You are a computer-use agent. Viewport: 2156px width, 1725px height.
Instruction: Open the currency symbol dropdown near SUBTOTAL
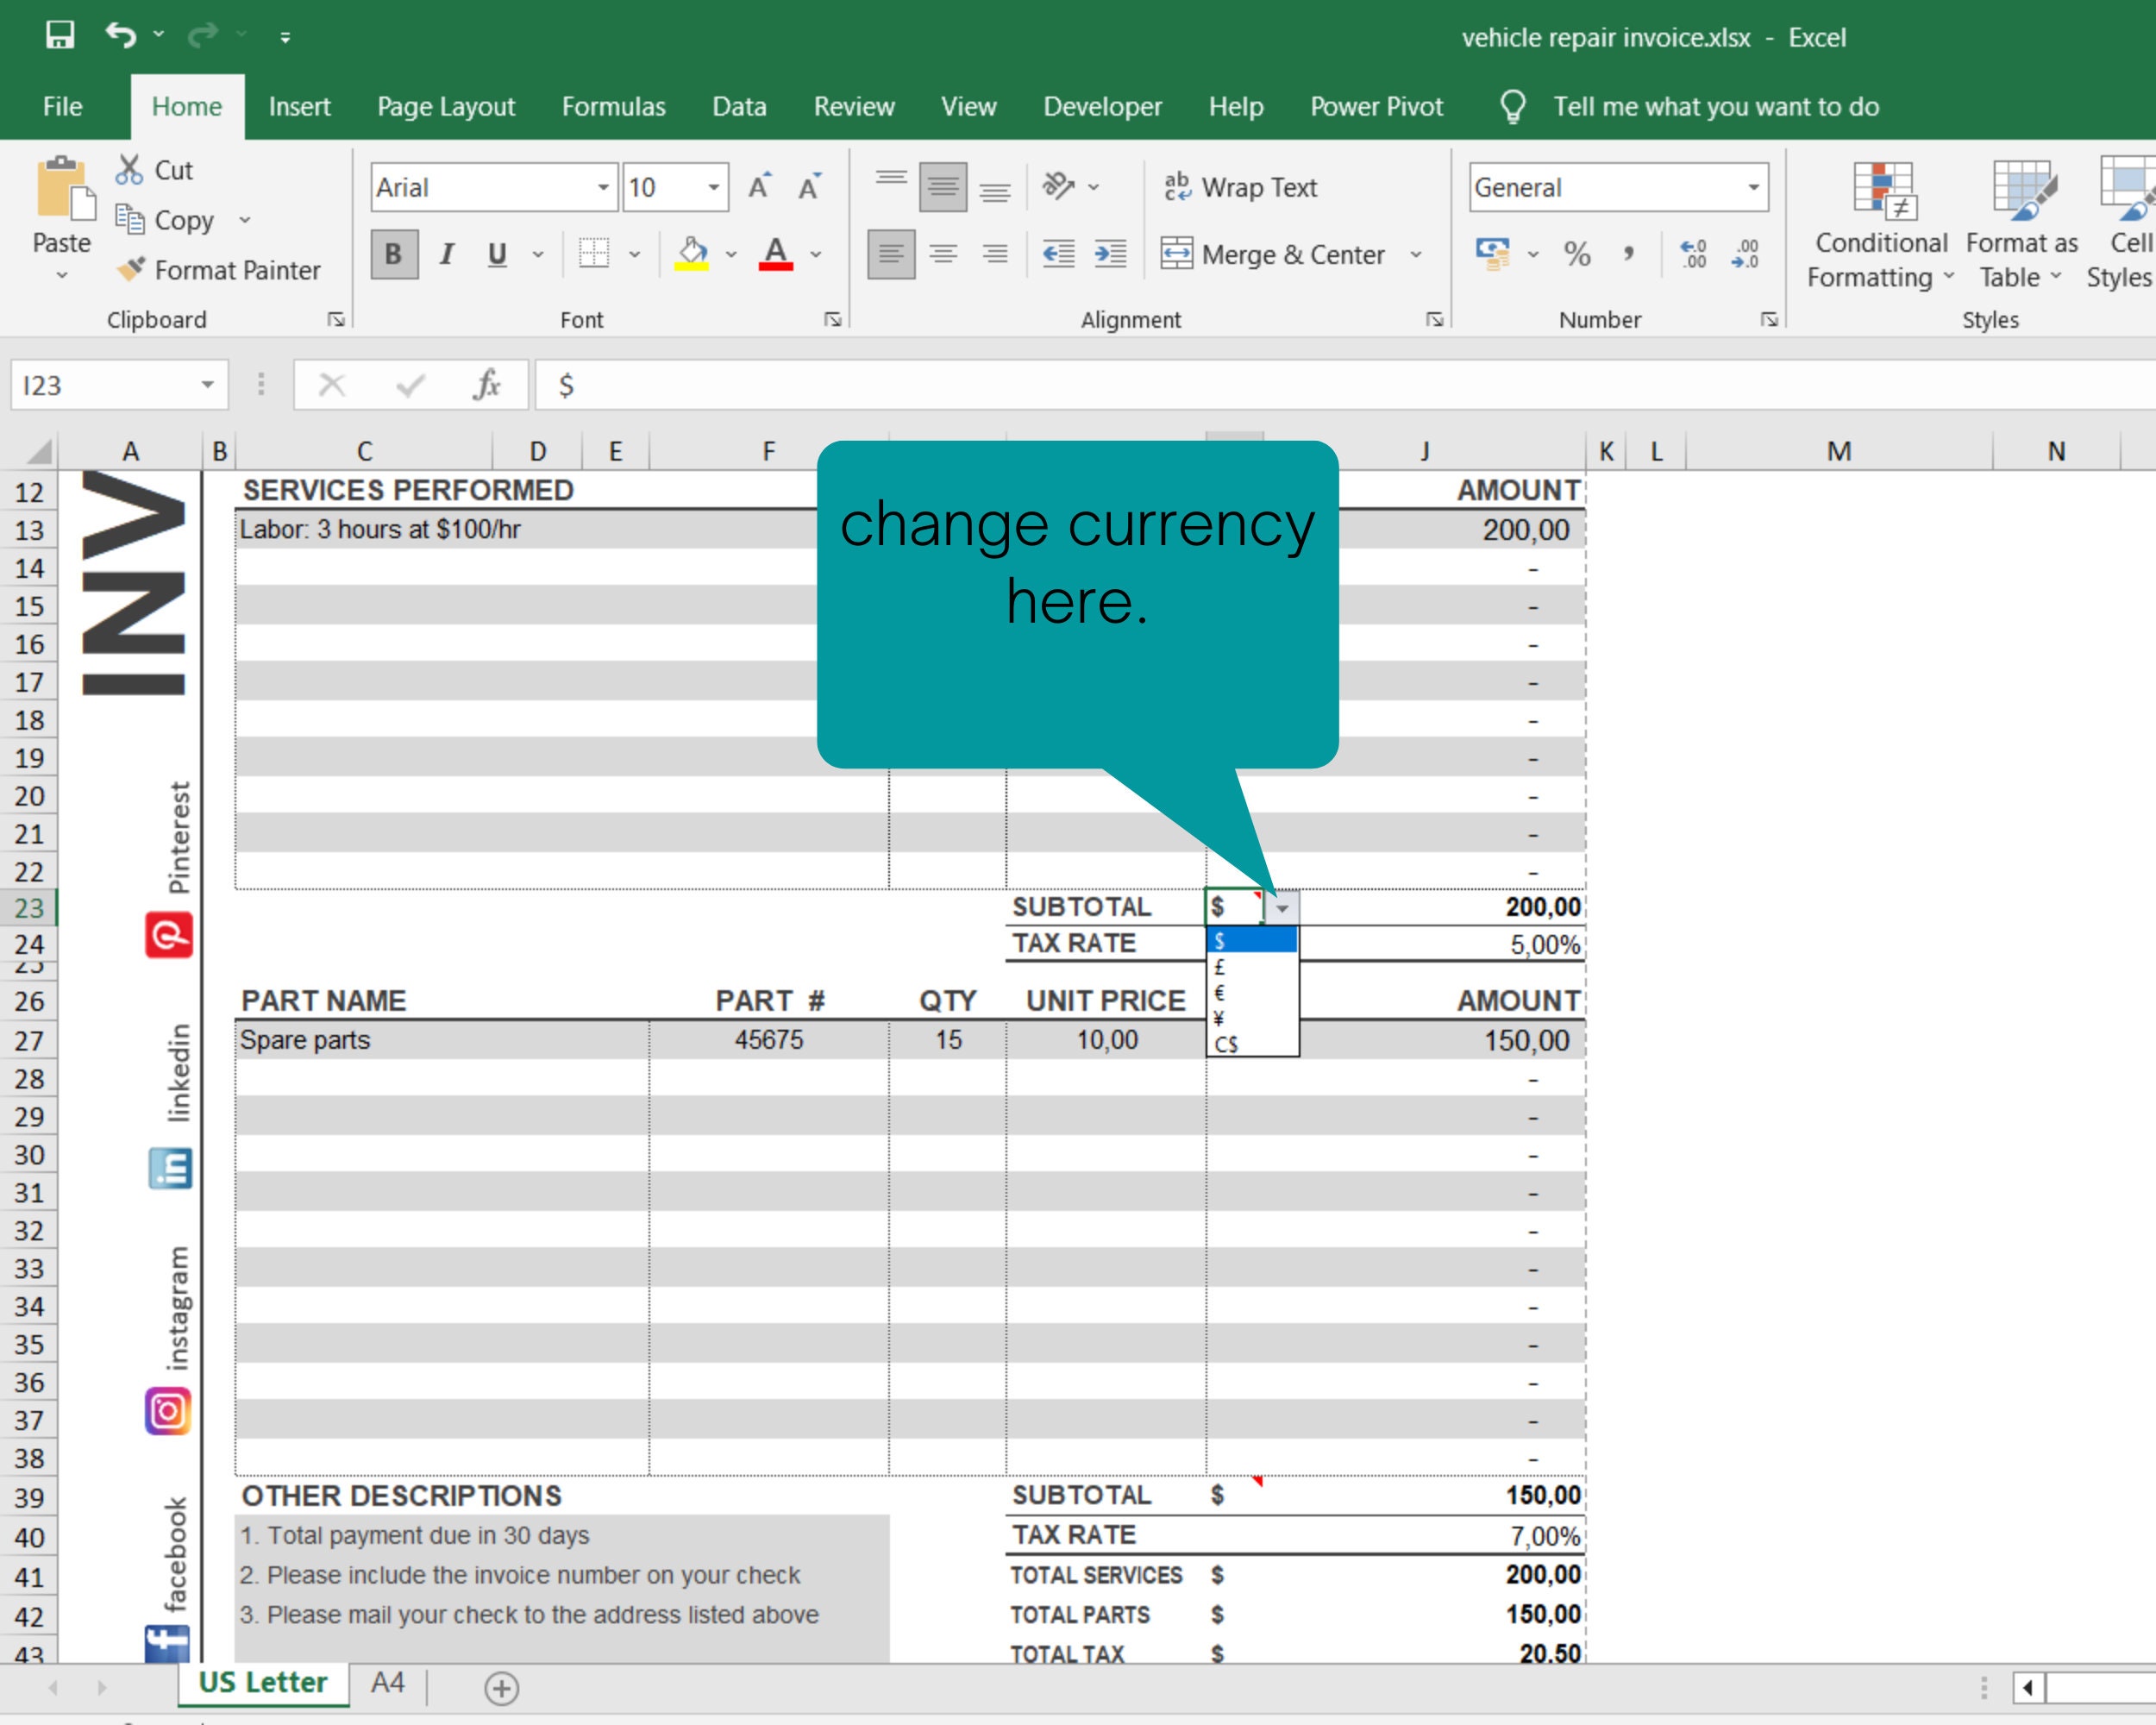[1283, 907]
